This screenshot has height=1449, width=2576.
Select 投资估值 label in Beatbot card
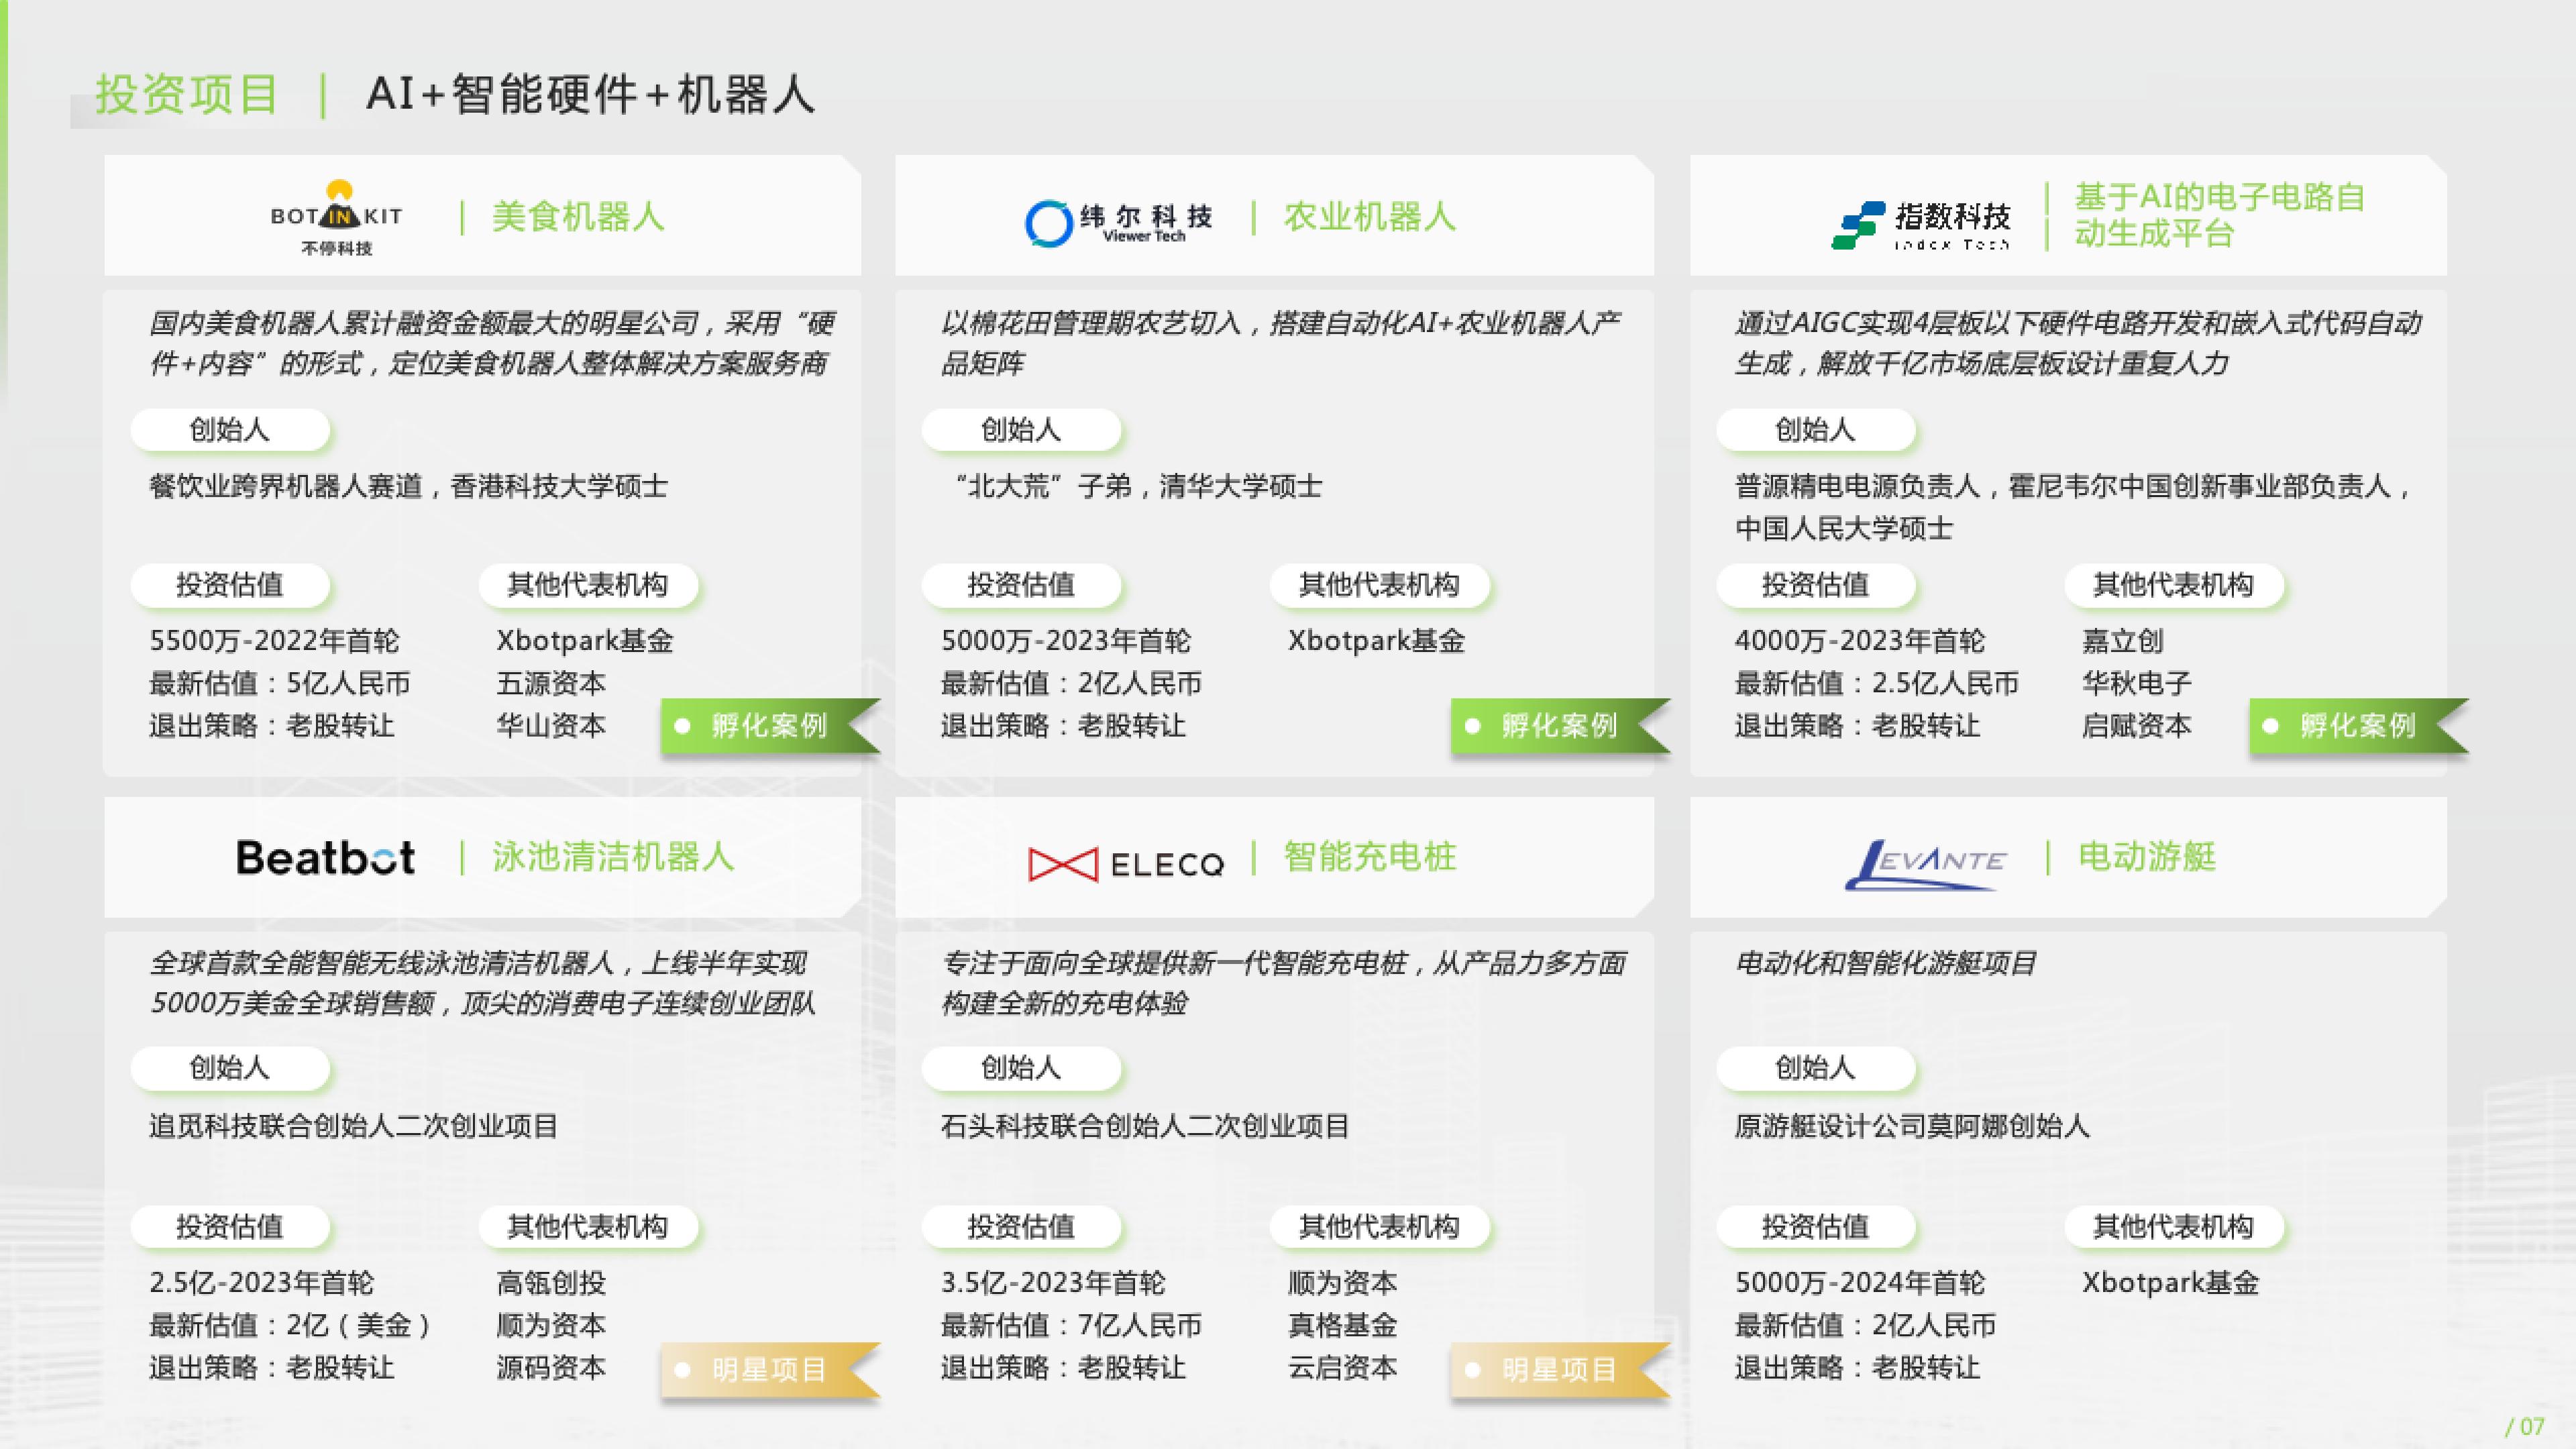tap(230, 1226)
